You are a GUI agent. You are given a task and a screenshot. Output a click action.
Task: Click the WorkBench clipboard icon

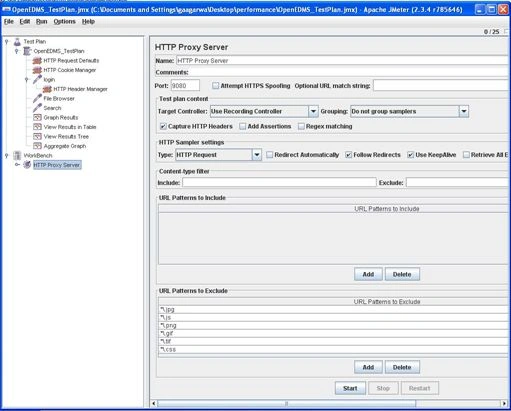(x=17, y=156)
